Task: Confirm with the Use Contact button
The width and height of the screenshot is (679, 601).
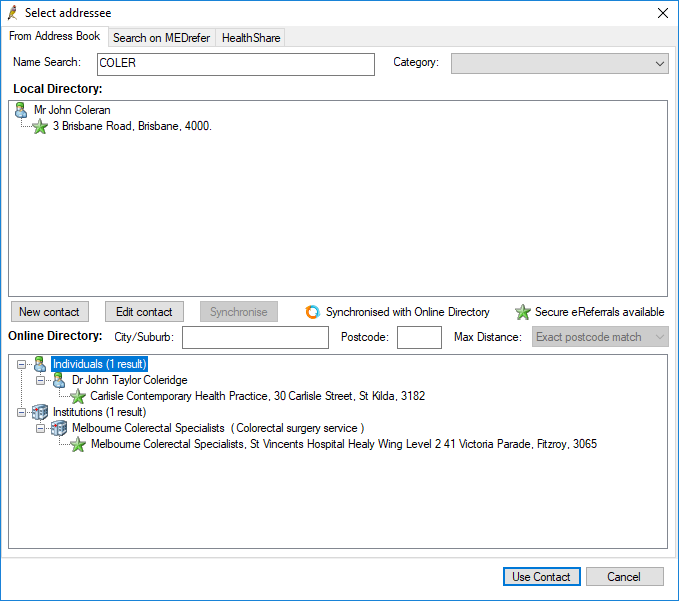Action: point(541,577)
